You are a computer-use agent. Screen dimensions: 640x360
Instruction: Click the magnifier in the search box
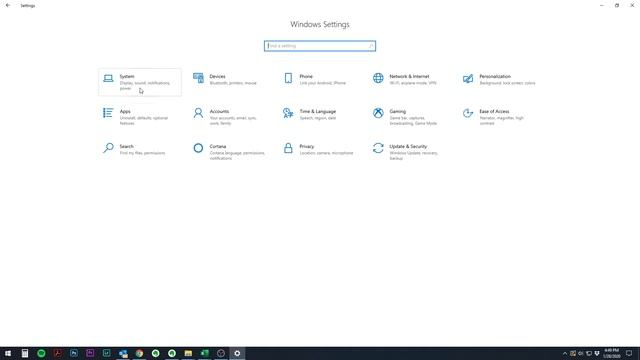[371, 46]
